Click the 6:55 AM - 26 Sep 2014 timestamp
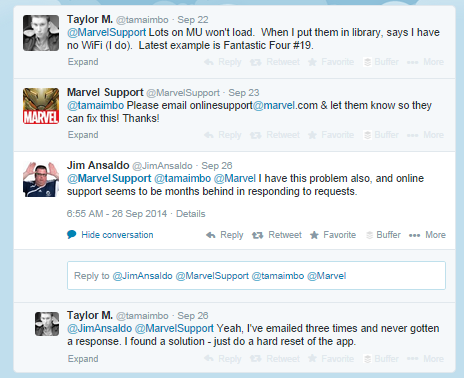464x378 pixels. [x=117, y=214]
